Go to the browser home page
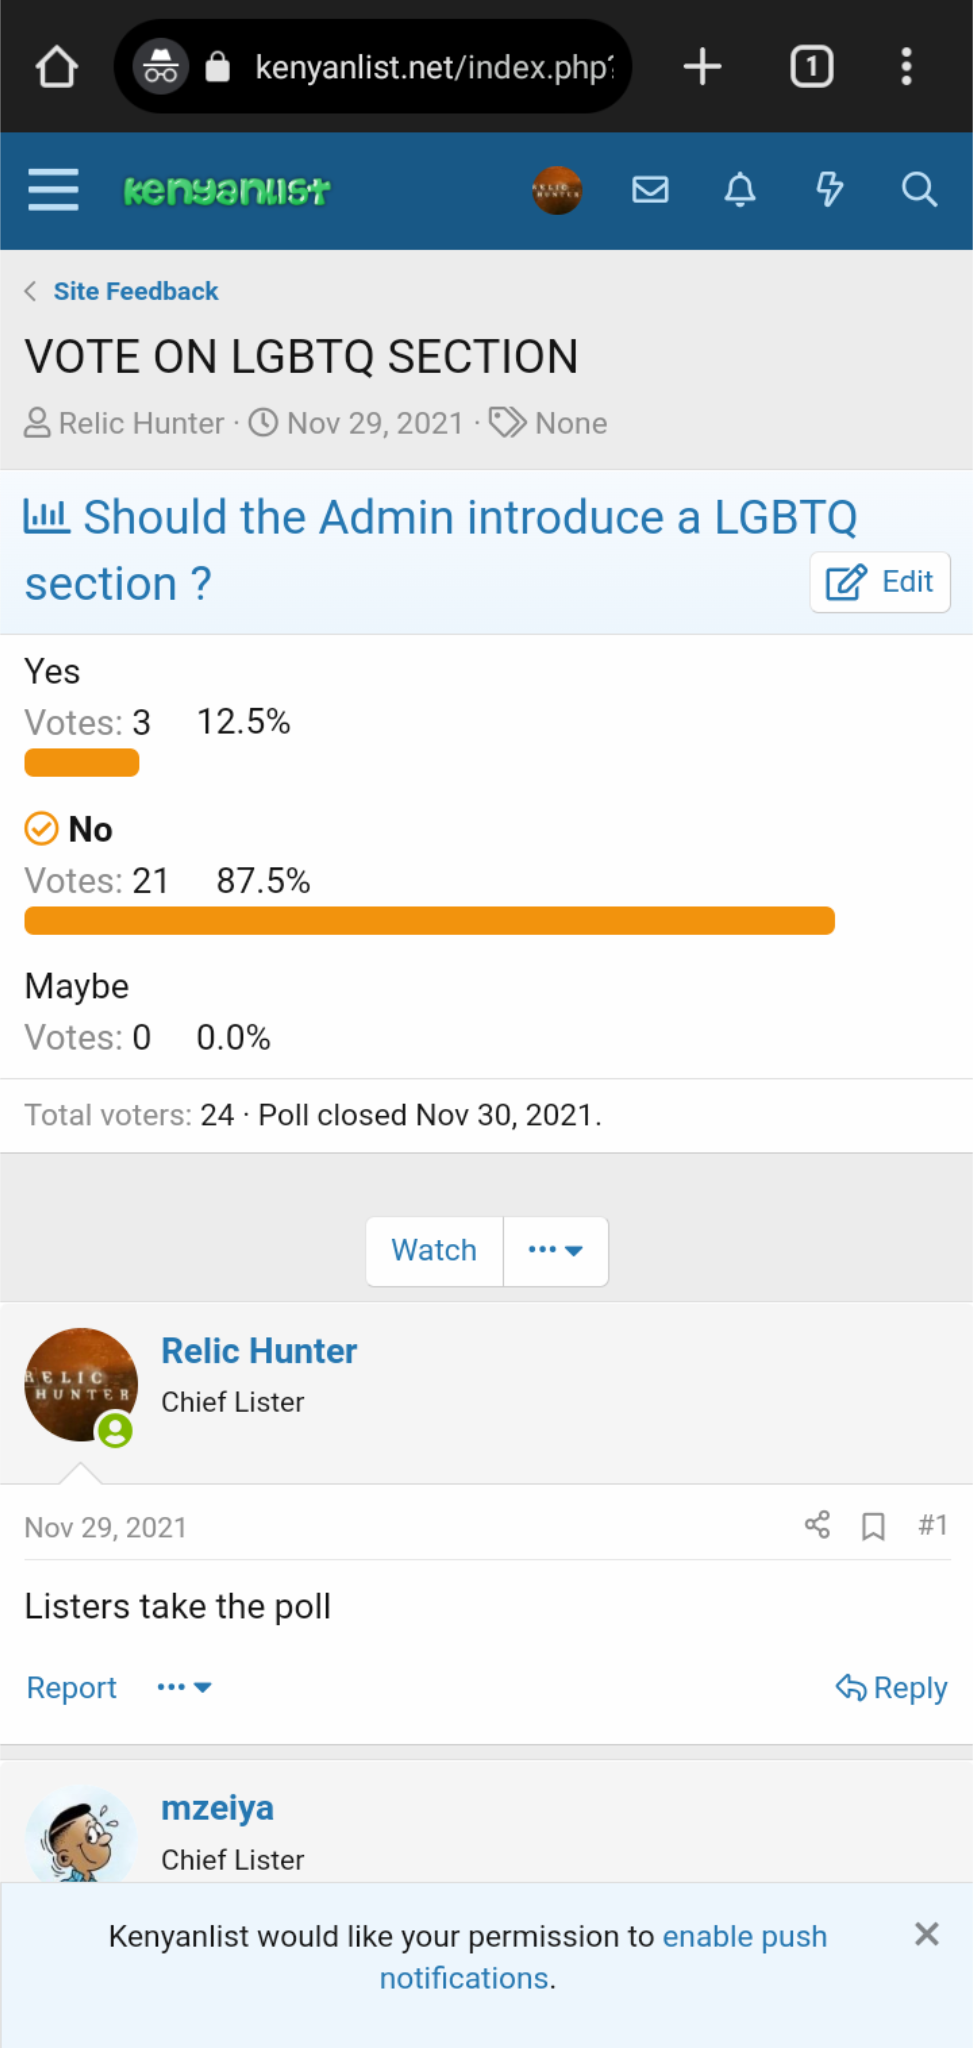The width and height of the screenshot is (973, 2048). 56,67
